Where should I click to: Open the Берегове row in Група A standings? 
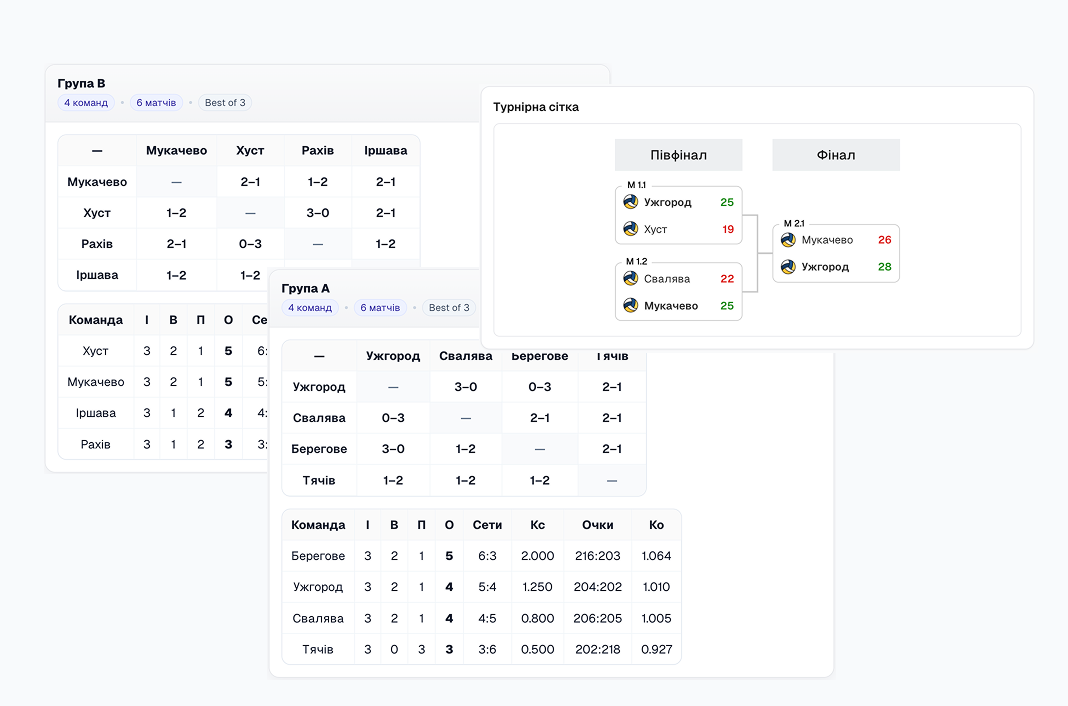pos(318,556)
